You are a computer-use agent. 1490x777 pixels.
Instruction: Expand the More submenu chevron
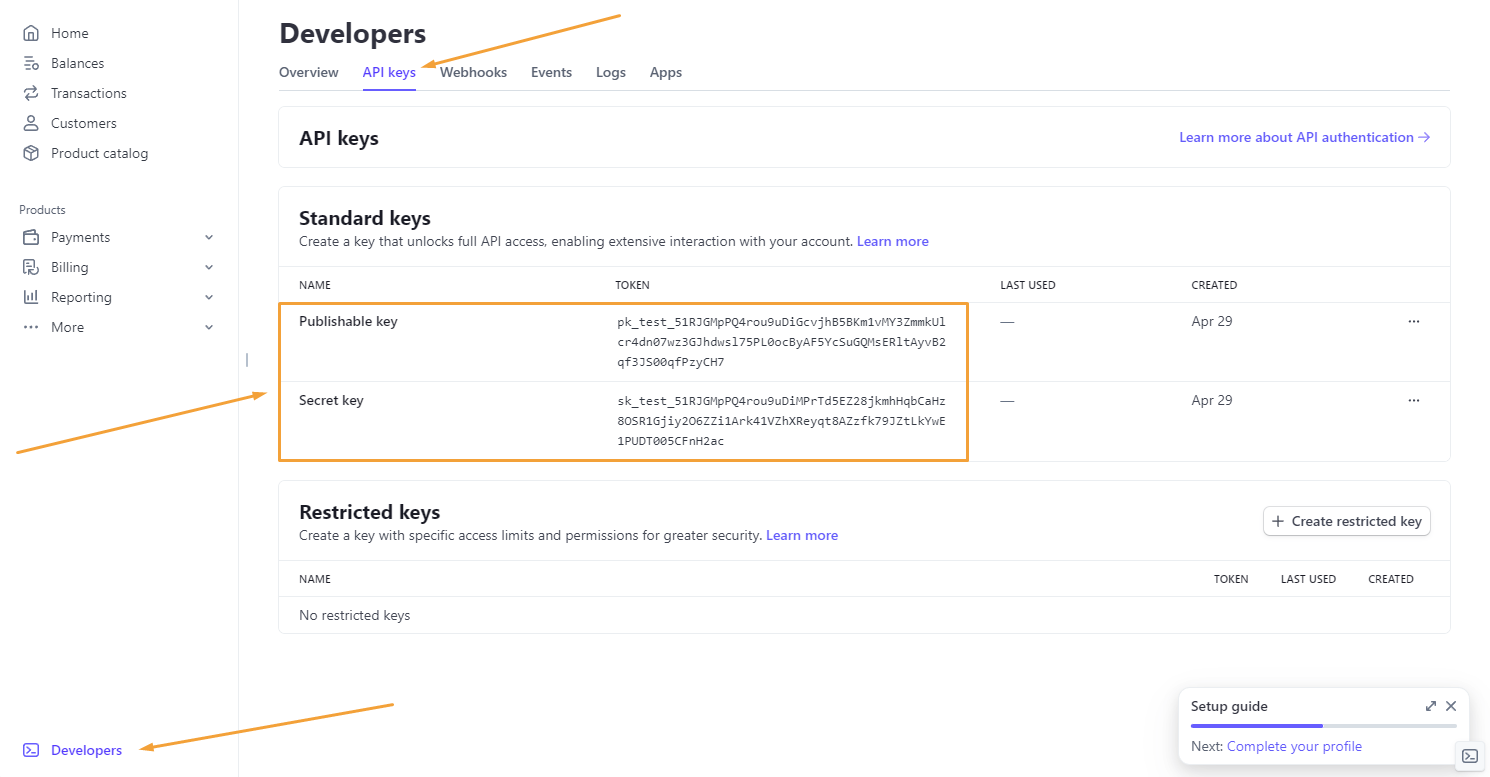tap(209, 327)
